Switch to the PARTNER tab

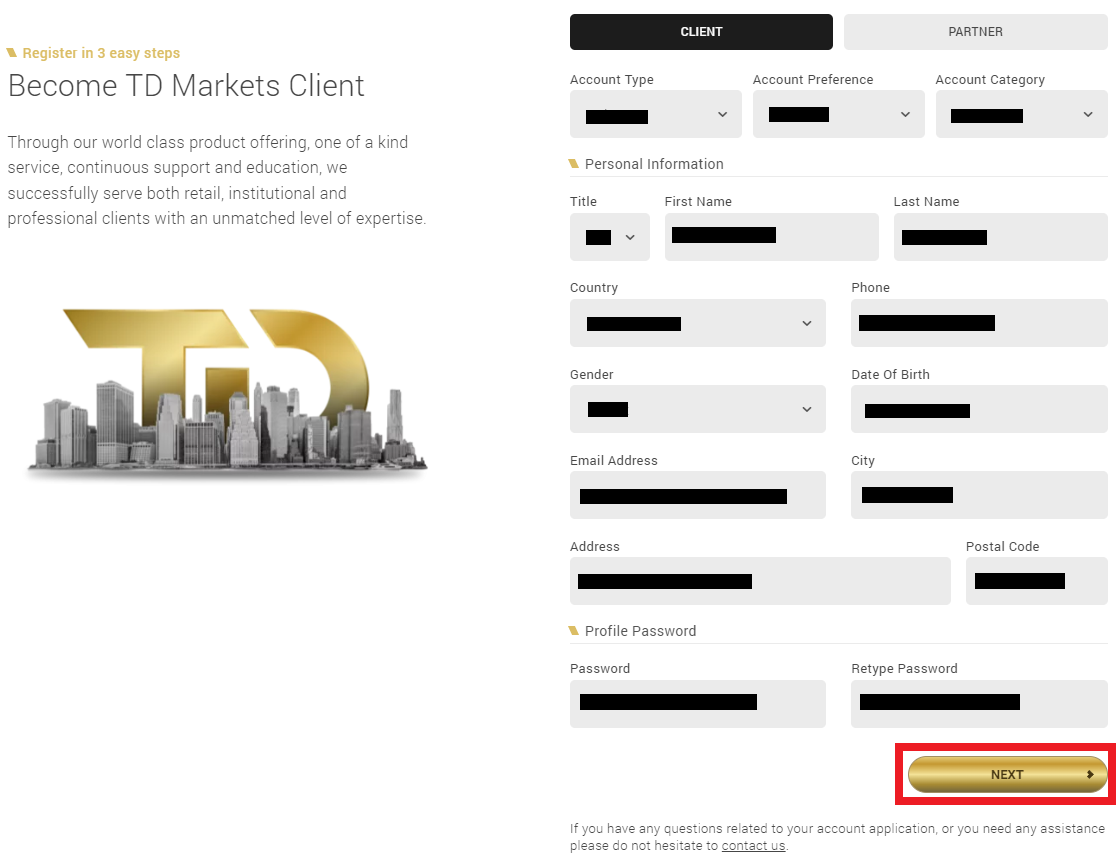975,32
